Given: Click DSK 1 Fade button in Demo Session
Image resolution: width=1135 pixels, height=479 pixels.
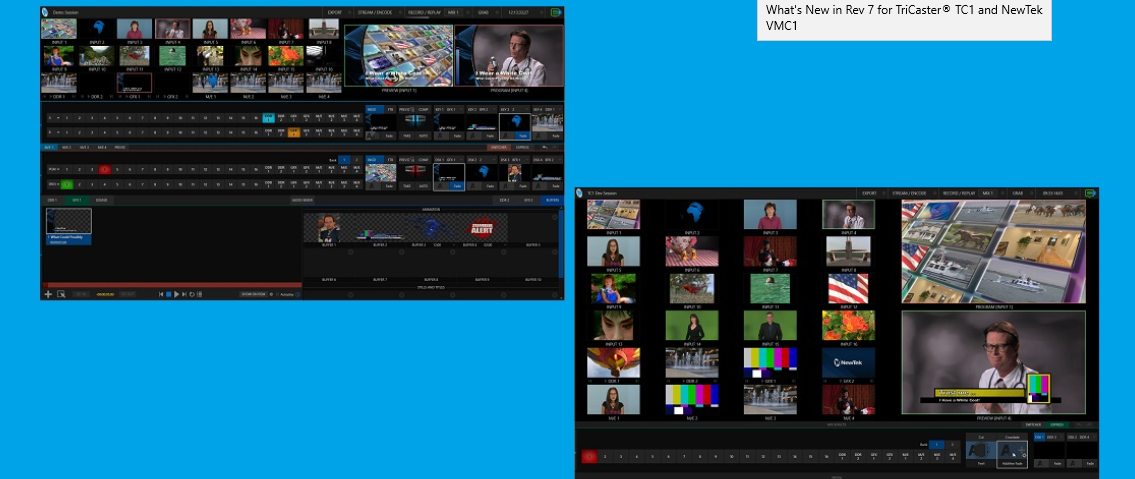Looking at the screenshot, I should click(x=457, y=186).
